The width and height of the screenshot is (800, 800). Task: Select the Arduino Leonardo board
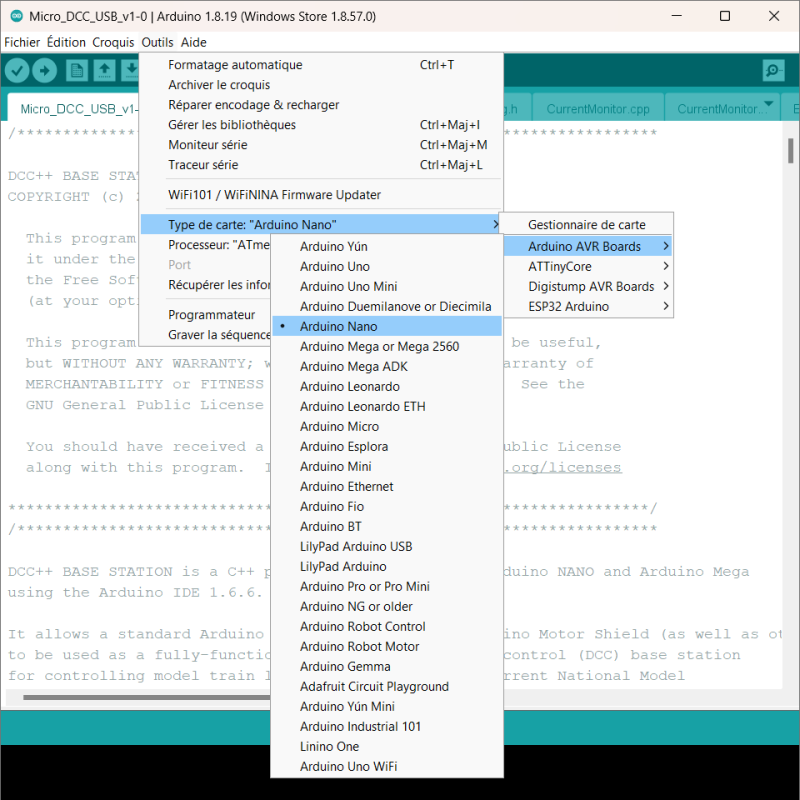pos(387,386)
